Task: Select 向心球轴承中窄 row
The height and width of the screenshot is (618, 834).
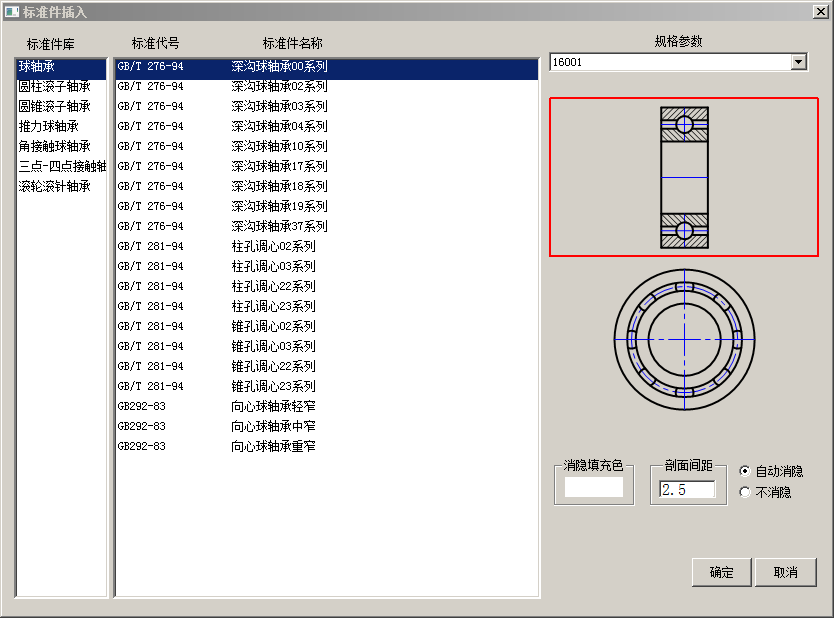Action: coord(327,427)
